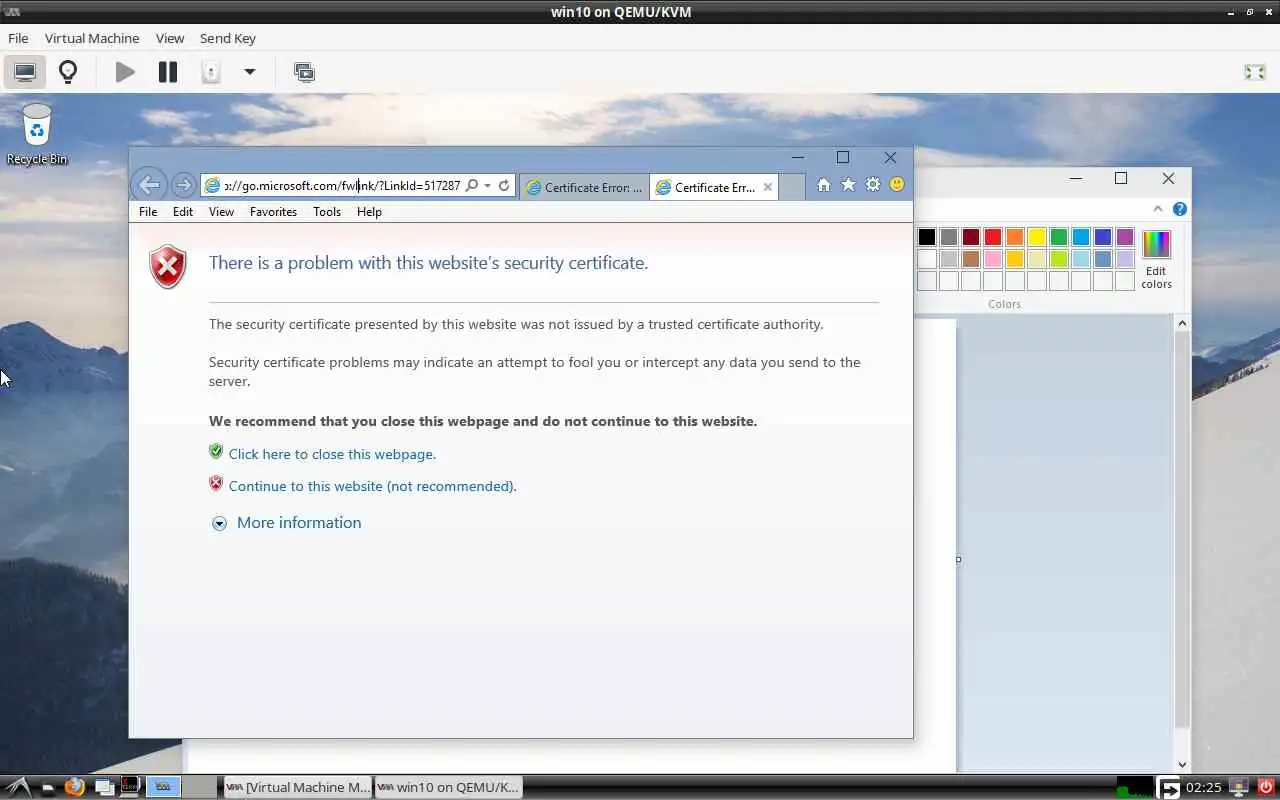Open the virt-manager View menu
The width and height of the screenshot is (1280, 800).
point(170,38)
